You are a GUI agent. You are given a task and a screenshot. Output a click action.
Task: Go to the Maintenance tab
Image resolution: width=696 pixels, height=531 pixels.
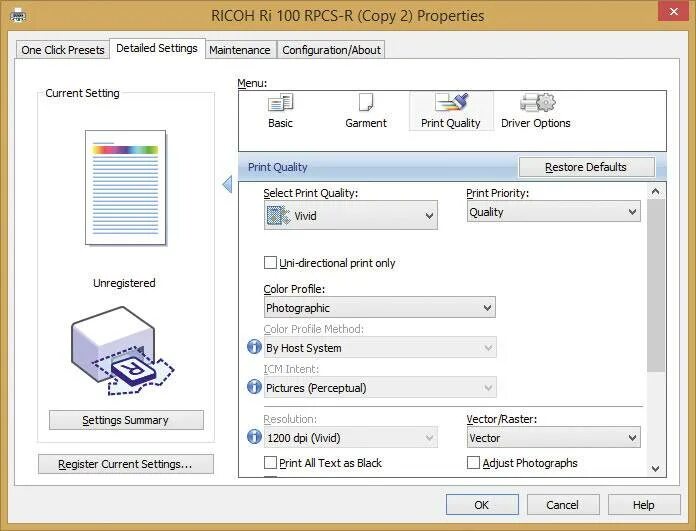(x=240, y=50)
